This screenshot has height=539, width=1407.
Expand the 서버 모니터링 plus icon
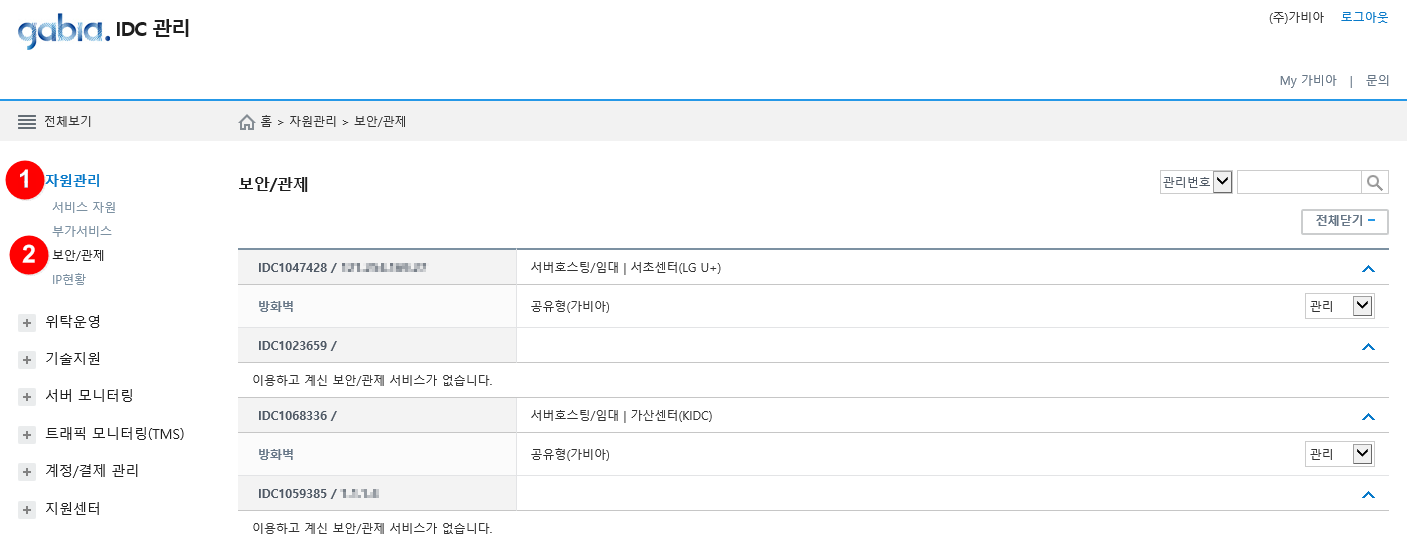[x=27, y=397]
